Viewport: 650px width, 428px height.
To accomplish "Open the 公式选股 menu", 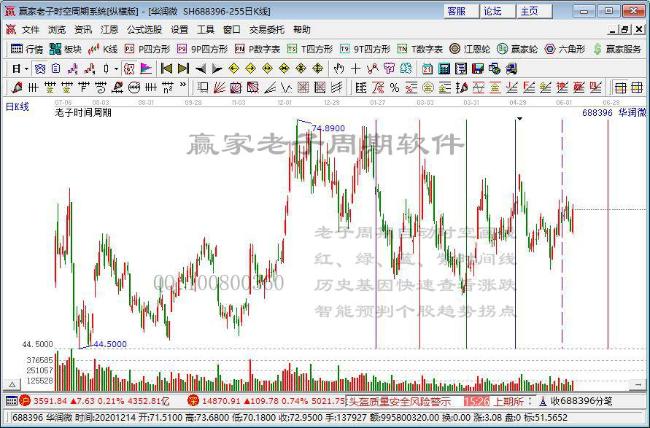I will [144, 30].
